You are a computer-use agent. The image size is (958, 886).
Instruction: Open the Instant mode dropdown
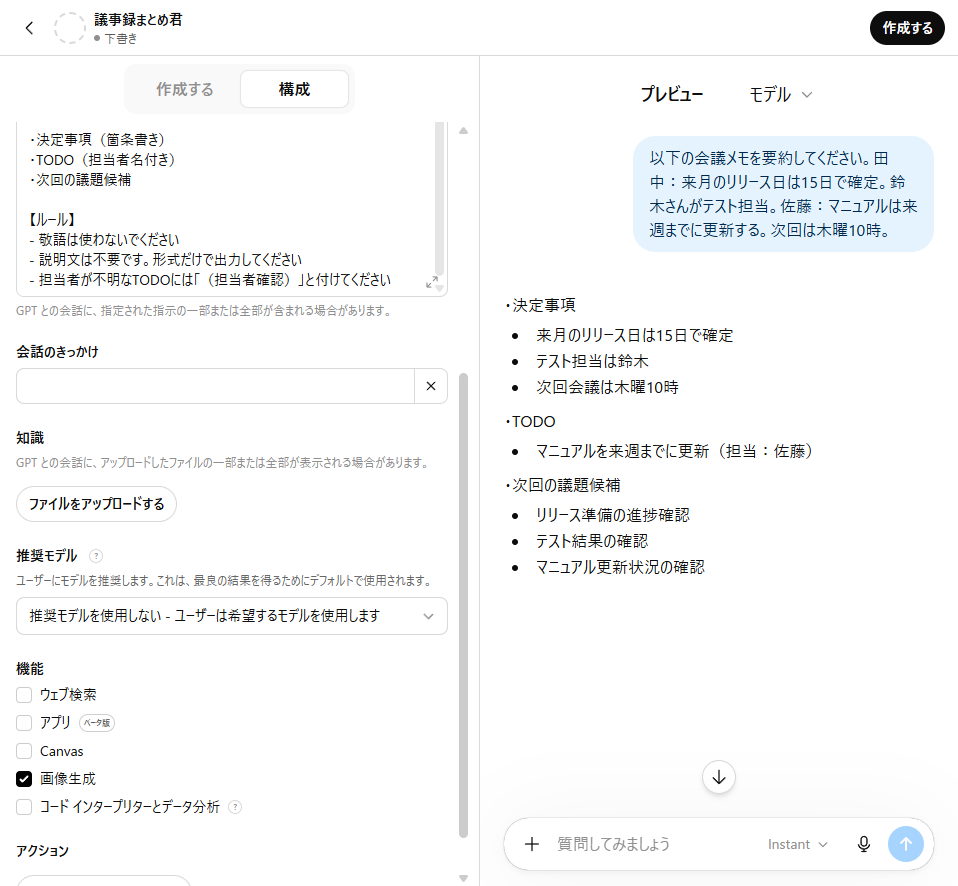[x=797, y=844]
